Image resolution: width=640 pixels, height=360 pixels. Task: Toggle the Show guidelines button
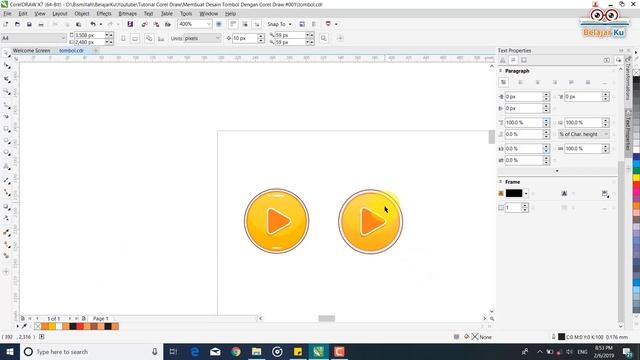[257, 24]
